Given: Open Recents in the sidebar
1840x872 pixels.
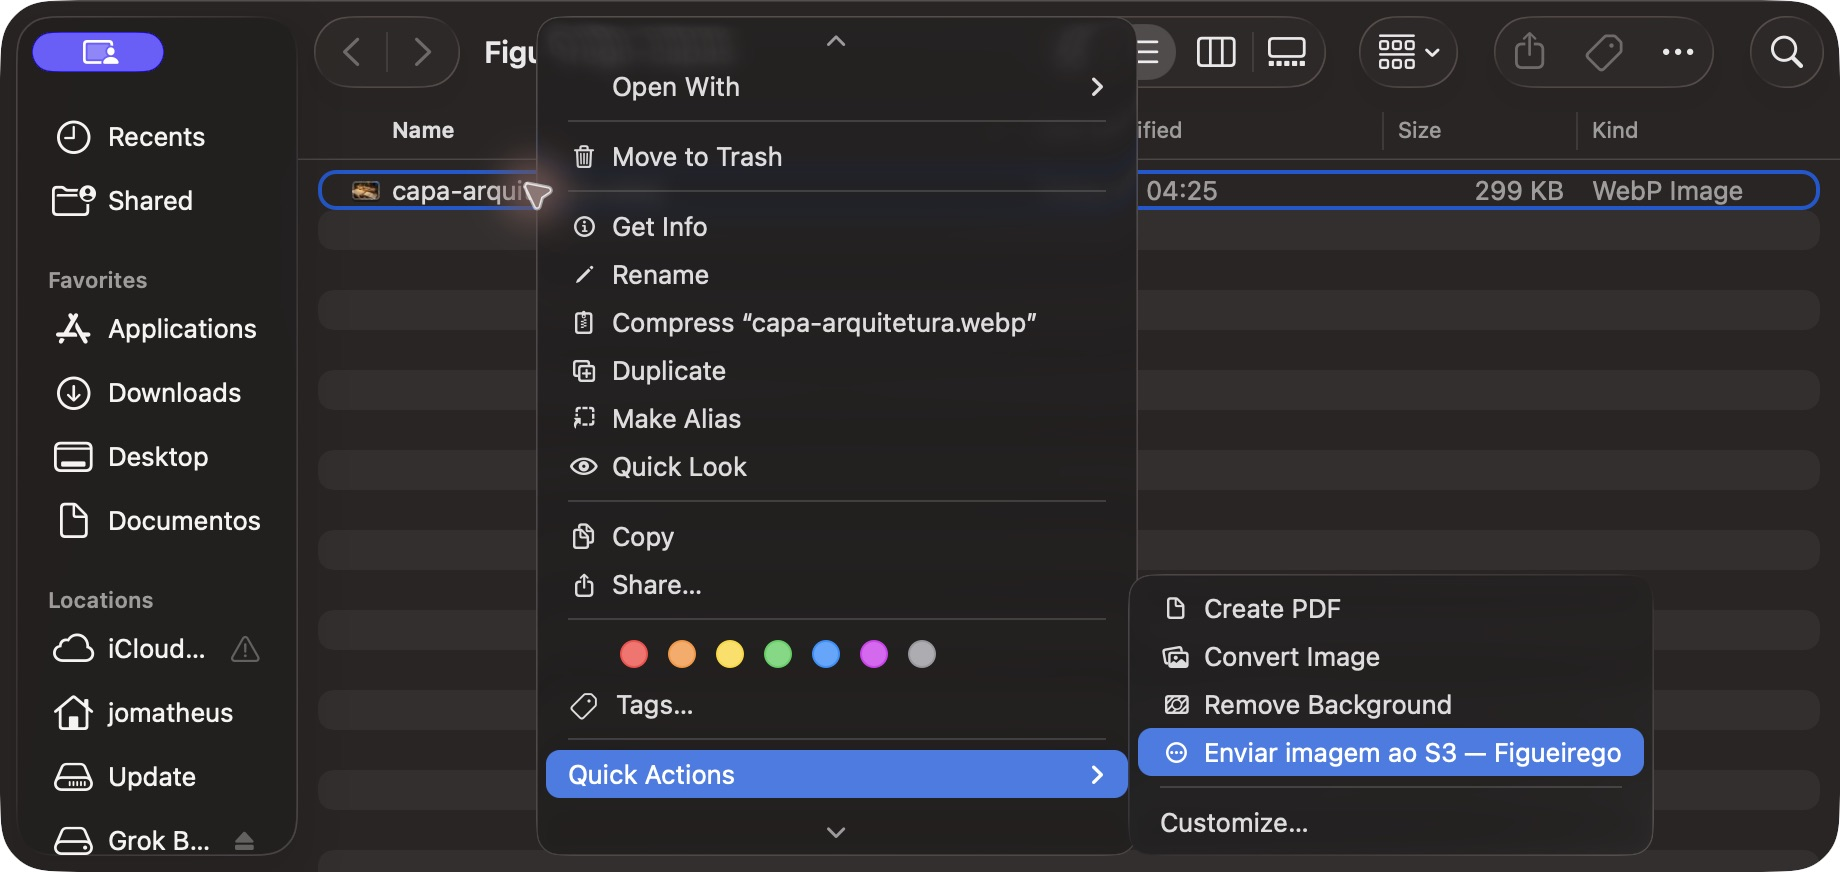Looking at the screenshot, I should [x=130, y=137].
